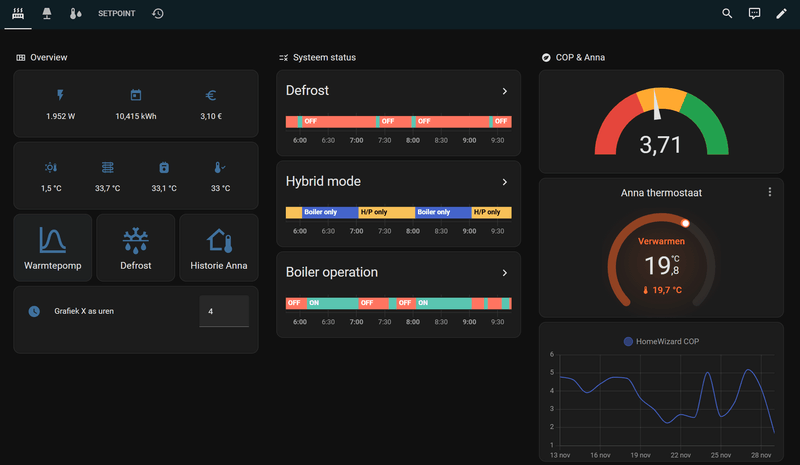Switch to the SETPOINT tab
800x465 pixels.
116,14
